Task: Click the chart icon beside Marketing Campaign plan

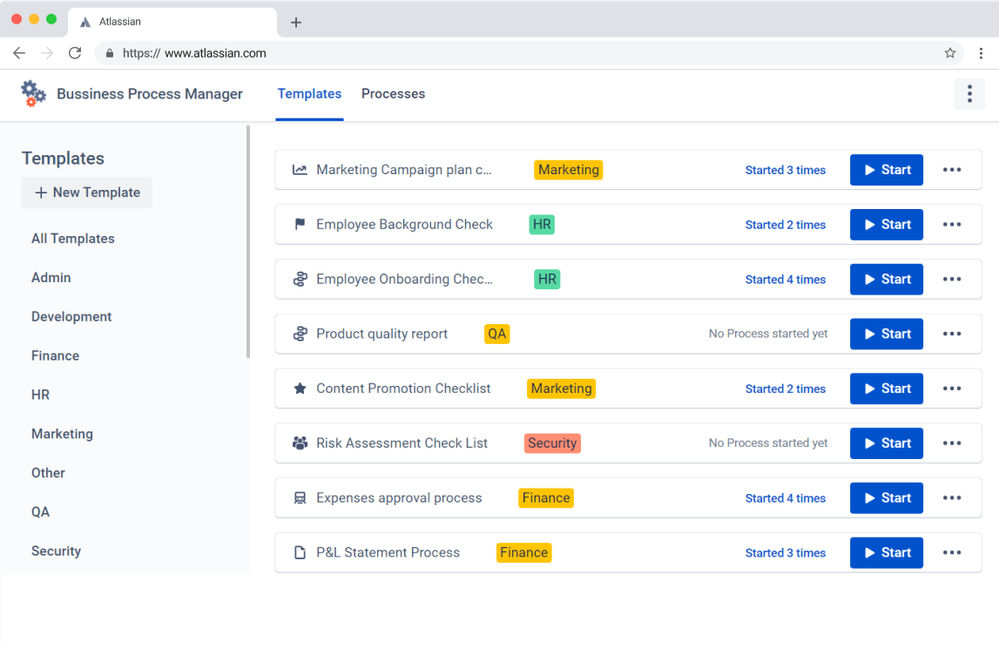Action: tap(299, 170)
